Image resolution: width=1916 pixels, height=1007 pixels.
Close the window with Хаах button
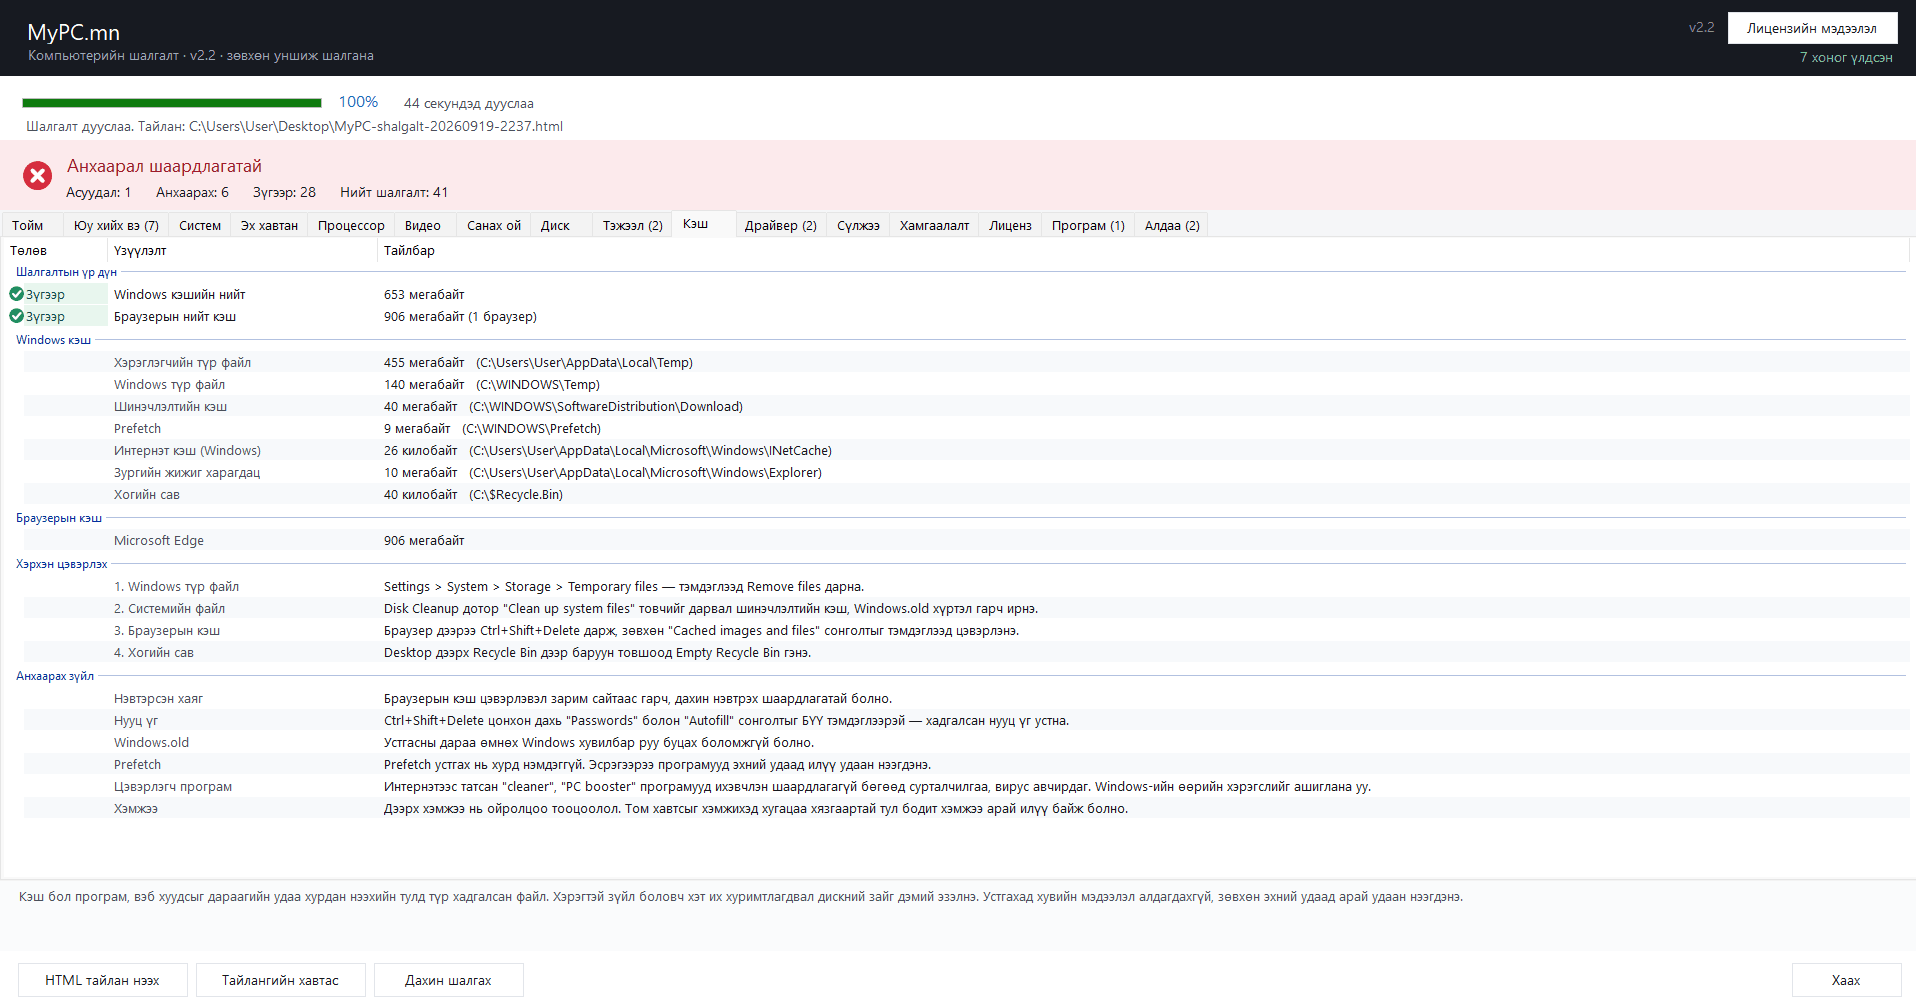tap(1846, 980)
